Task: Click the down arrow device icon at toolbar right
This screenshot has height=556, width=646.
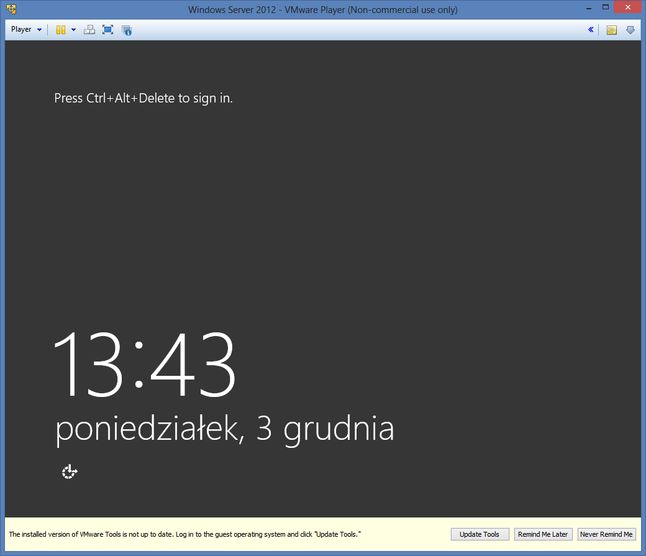Action: click(630, 30)
